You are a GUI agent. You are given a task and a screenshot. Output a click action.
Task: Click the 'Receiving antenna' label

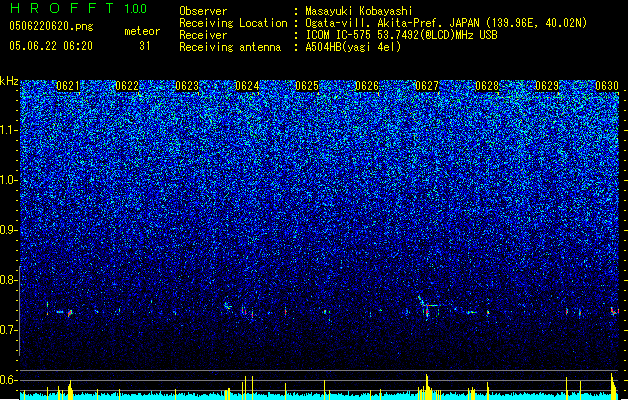pos(230,47)
